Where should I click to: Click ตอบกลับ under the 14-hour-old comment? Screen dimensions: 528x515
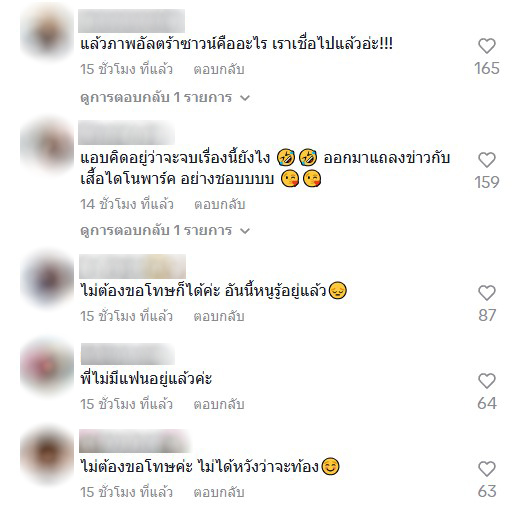(x=220, y=204)
